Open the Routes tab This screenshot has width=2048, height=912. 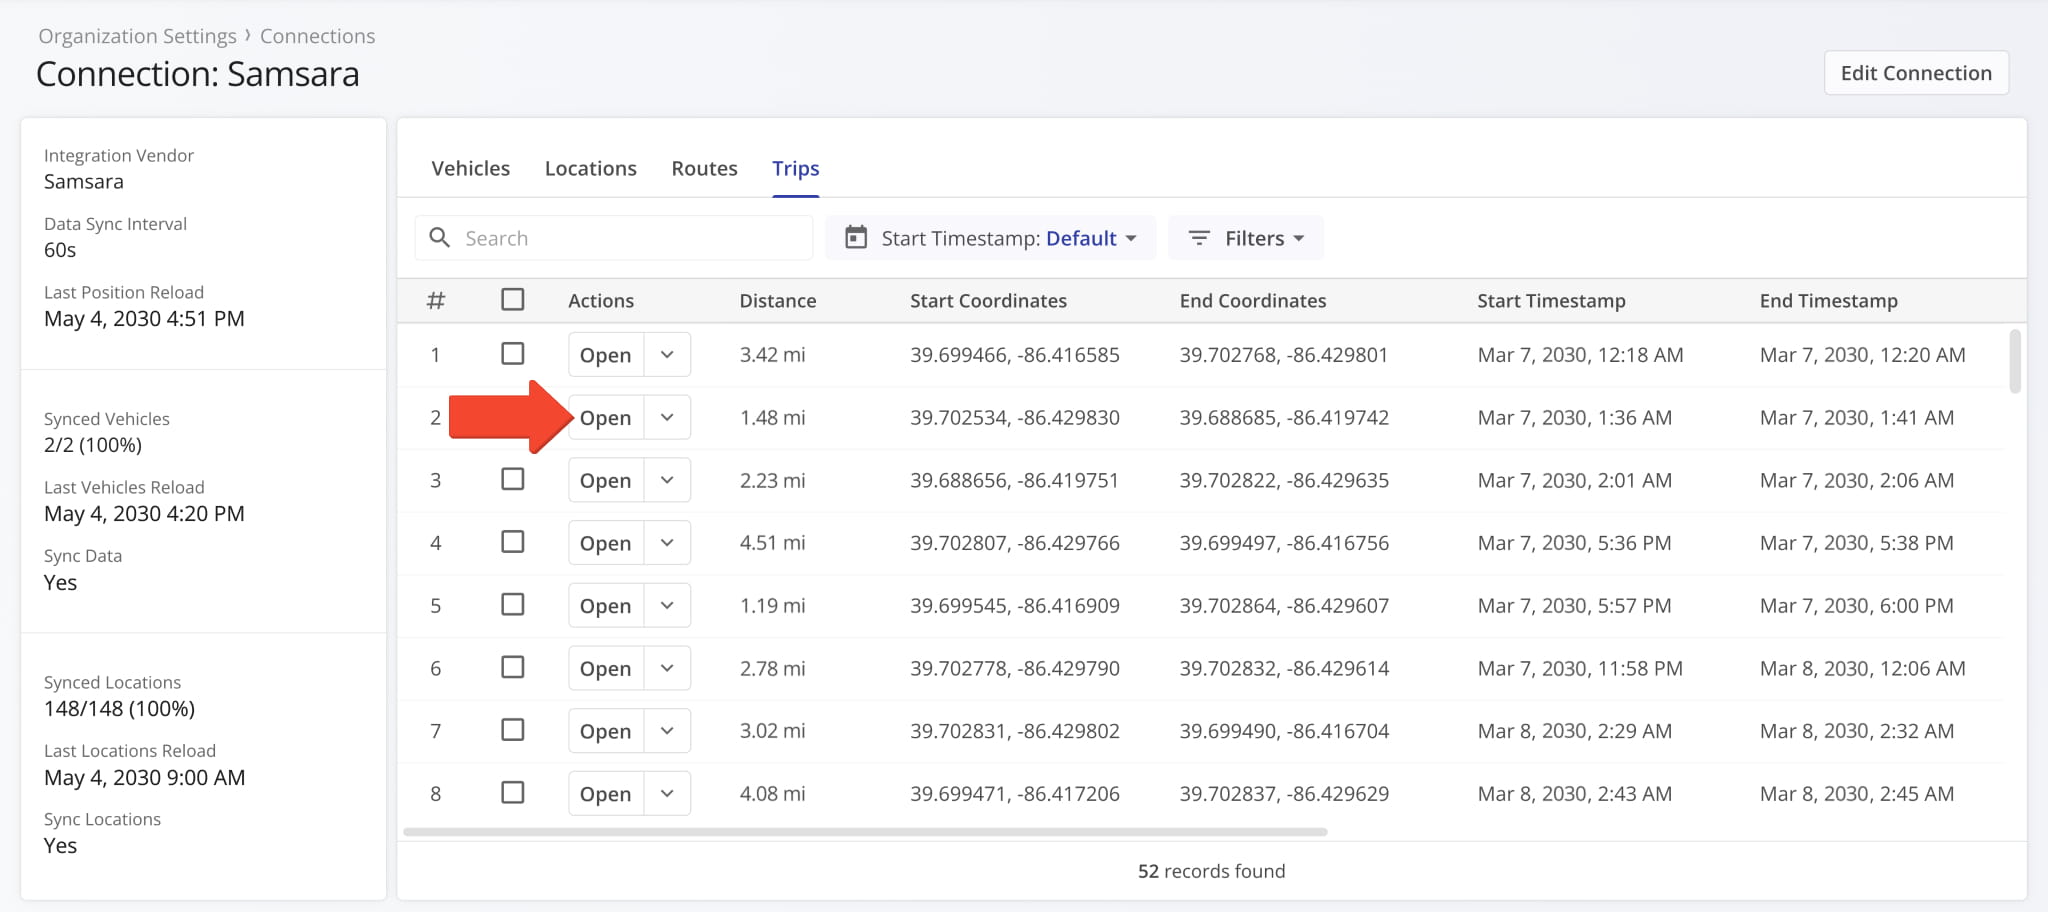[x=704, y=168]
